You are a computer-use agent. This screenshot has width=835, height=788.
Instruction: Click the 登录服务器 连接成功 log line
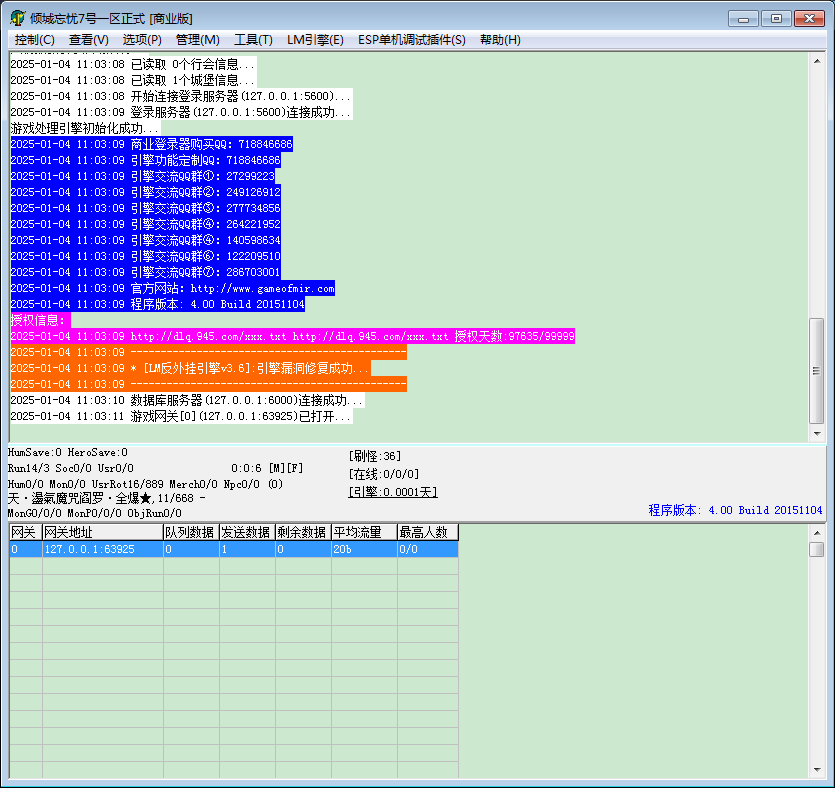coord(181,112)
